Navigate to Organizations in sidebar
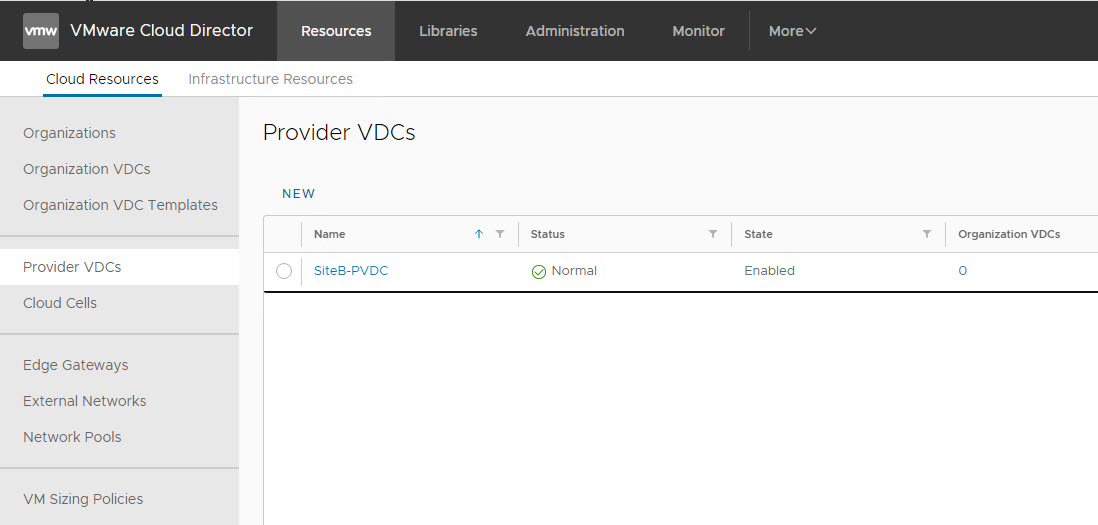 click(69, 133)
